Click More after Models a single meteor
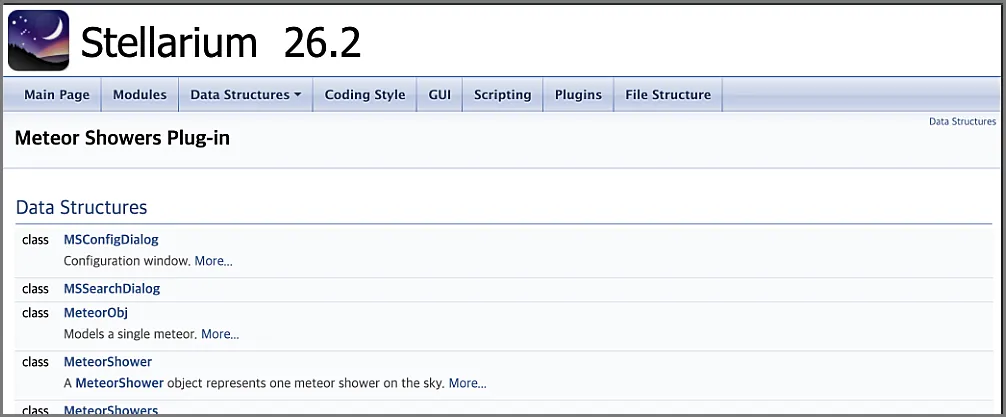Screen dimensions: 1006x417 click(x=220, y=334)
